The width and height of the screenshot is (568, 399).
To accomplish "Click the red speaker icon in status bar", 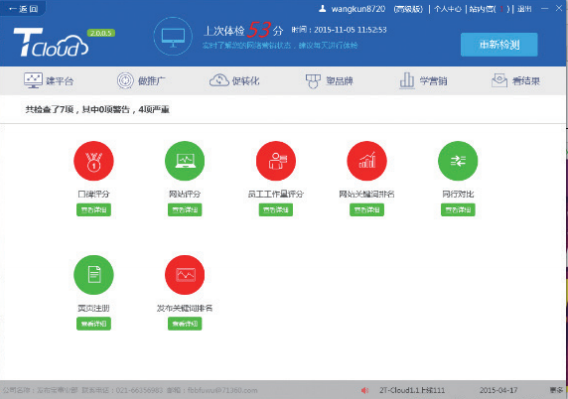I will coord(365,390).
